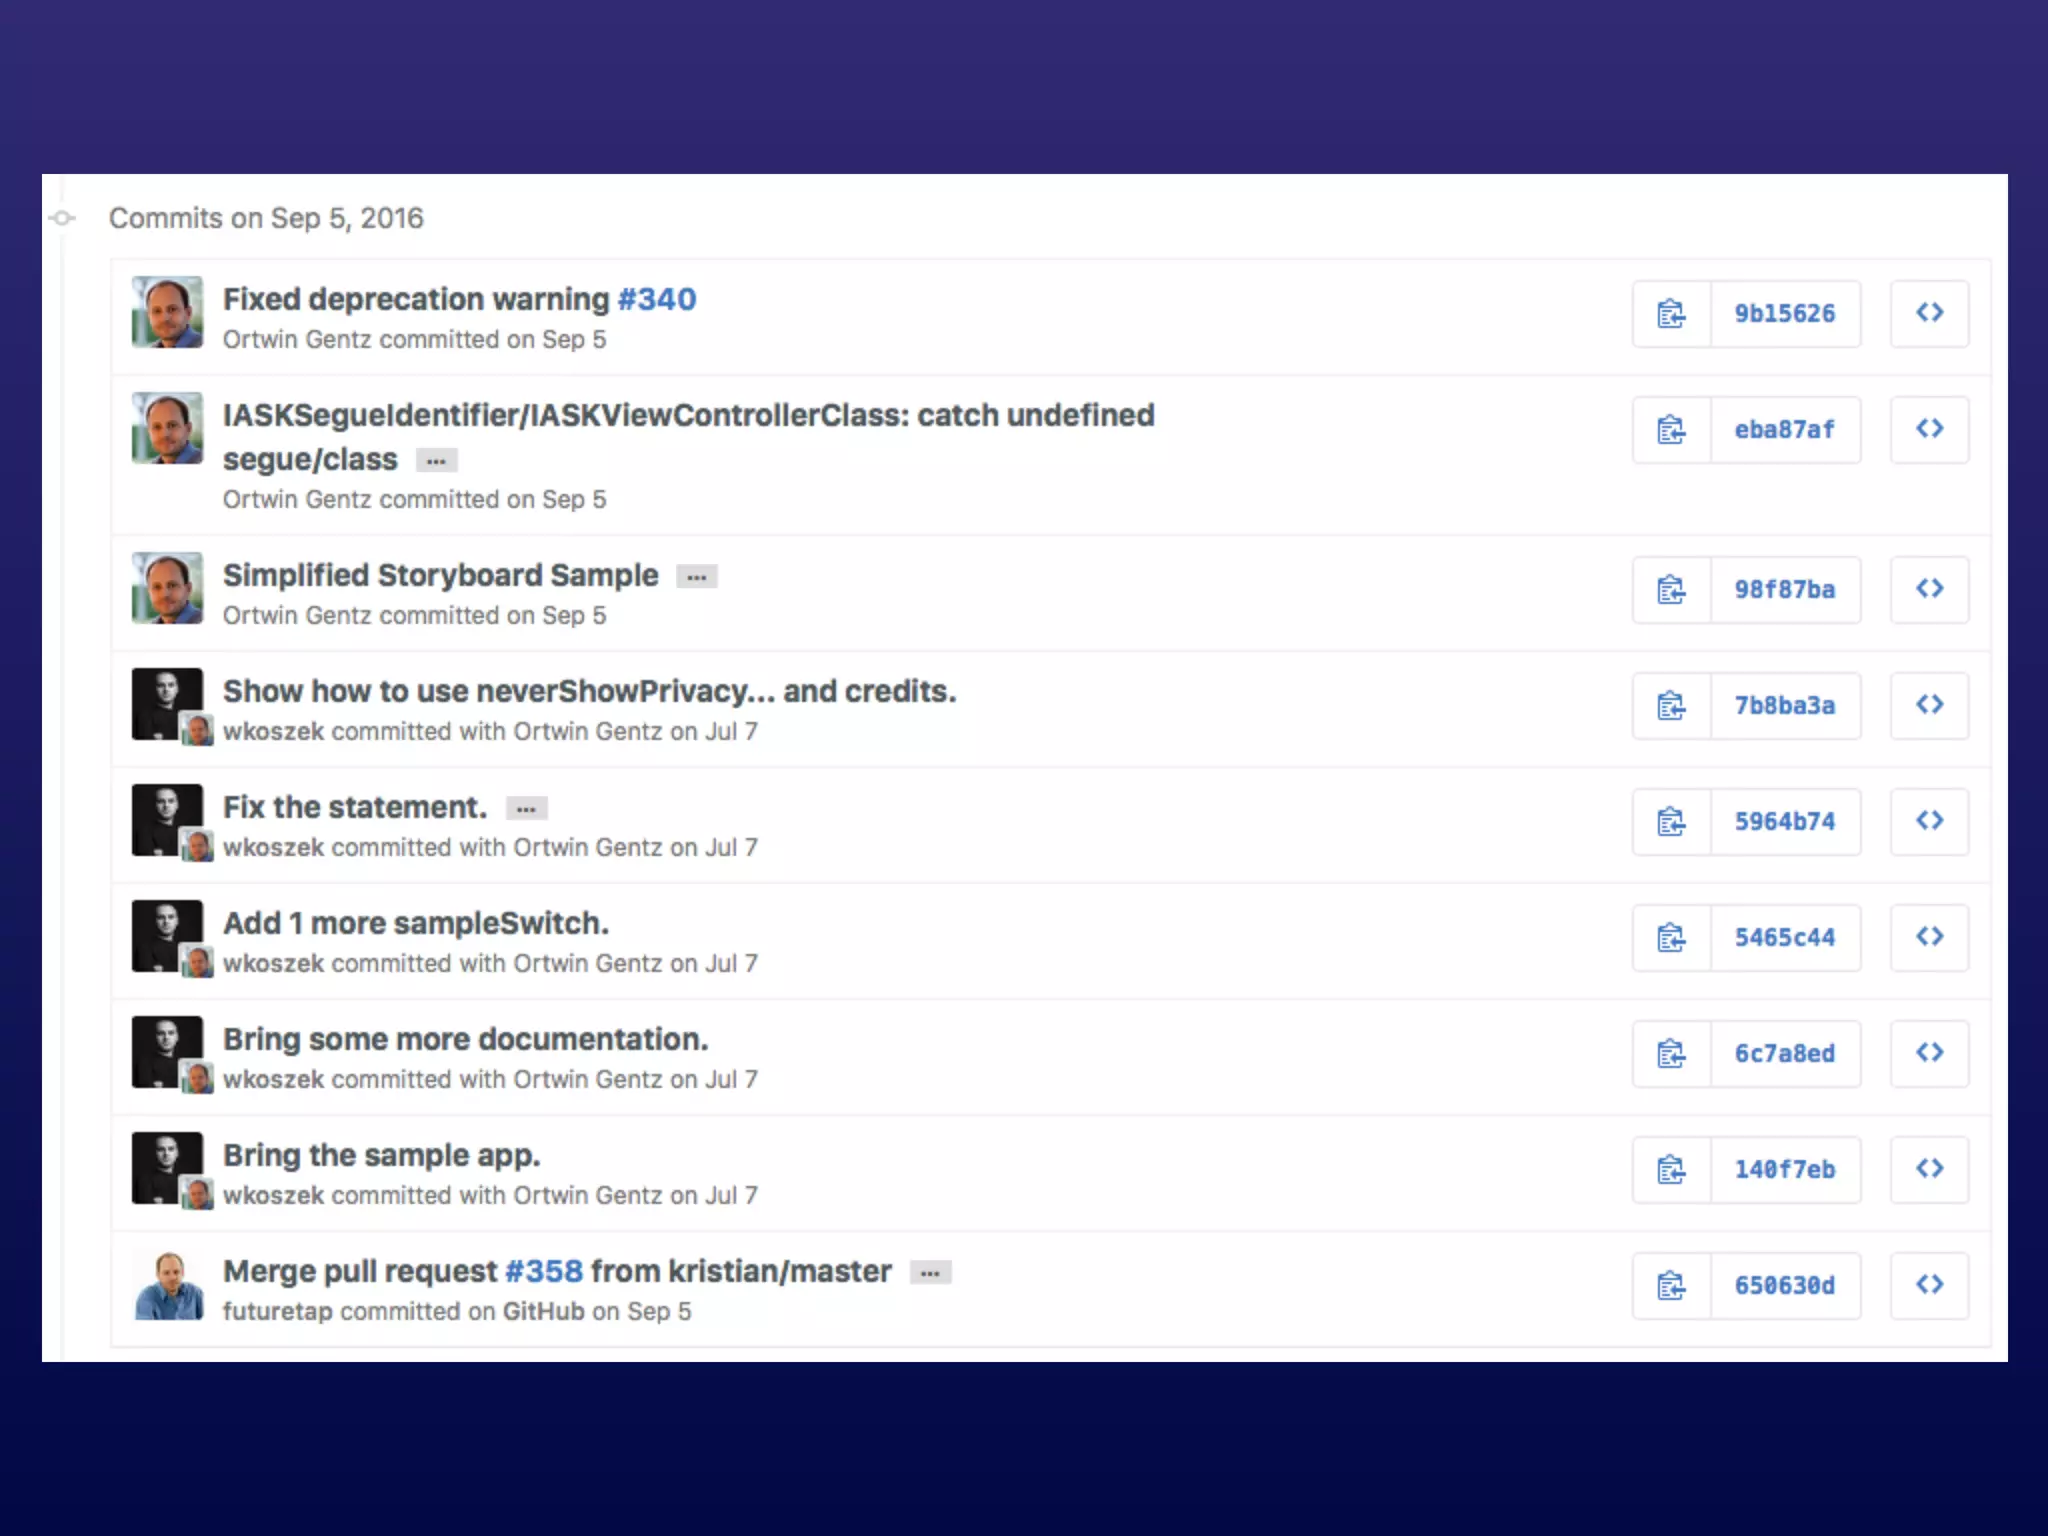This screenshot has height=1536, width=2048.
Task: Open commit hash 5964b74
Action: (1784, 822)
